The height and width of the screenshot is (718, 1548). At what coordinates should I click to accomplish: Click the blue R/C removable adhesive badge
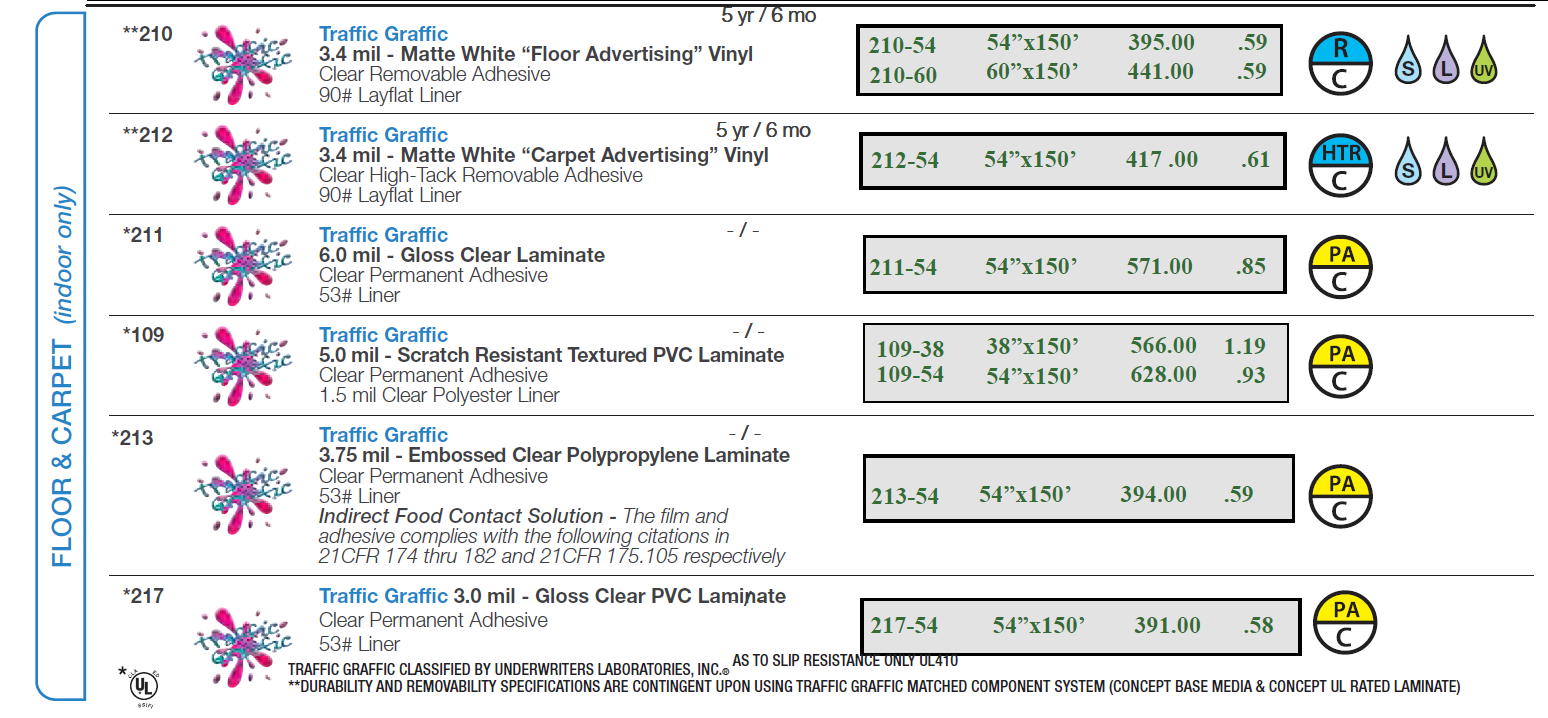point(1341,62)
